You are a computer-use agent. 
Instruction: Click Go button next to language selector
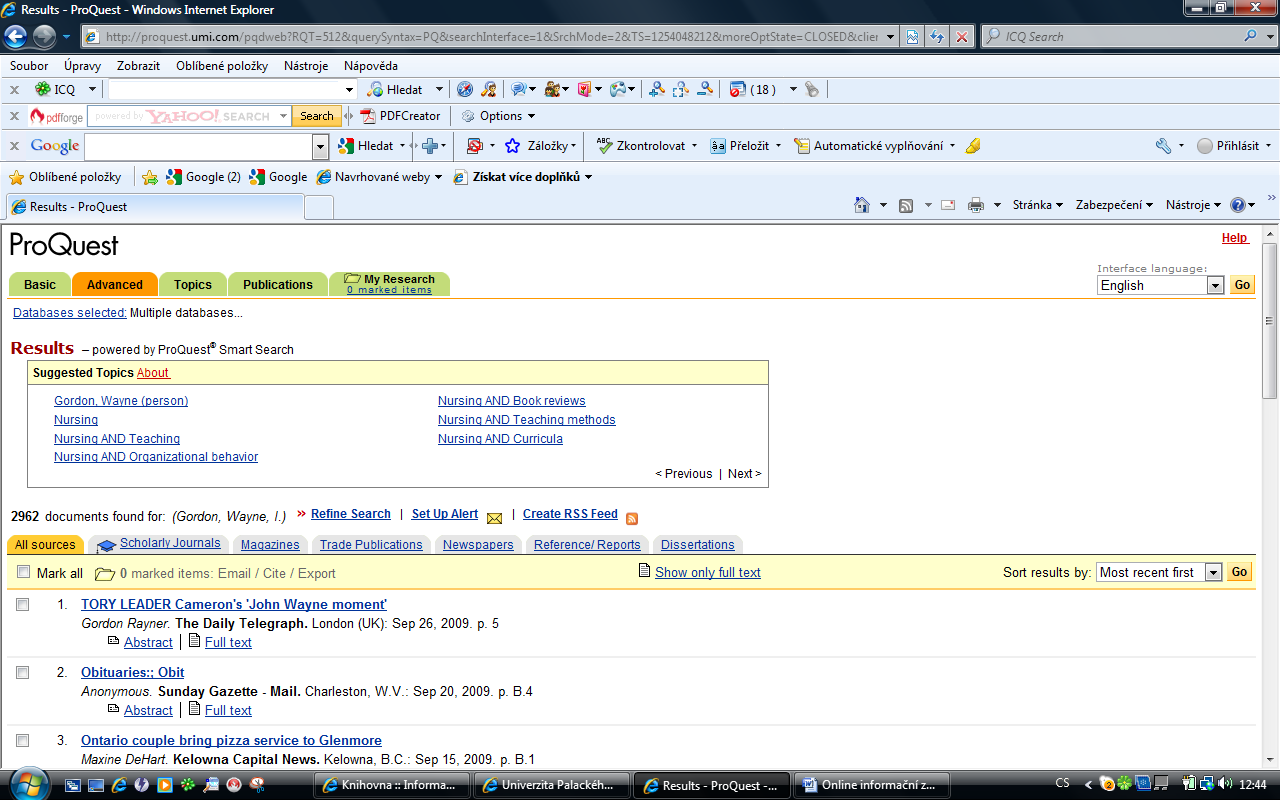[x=1242, y=285]
